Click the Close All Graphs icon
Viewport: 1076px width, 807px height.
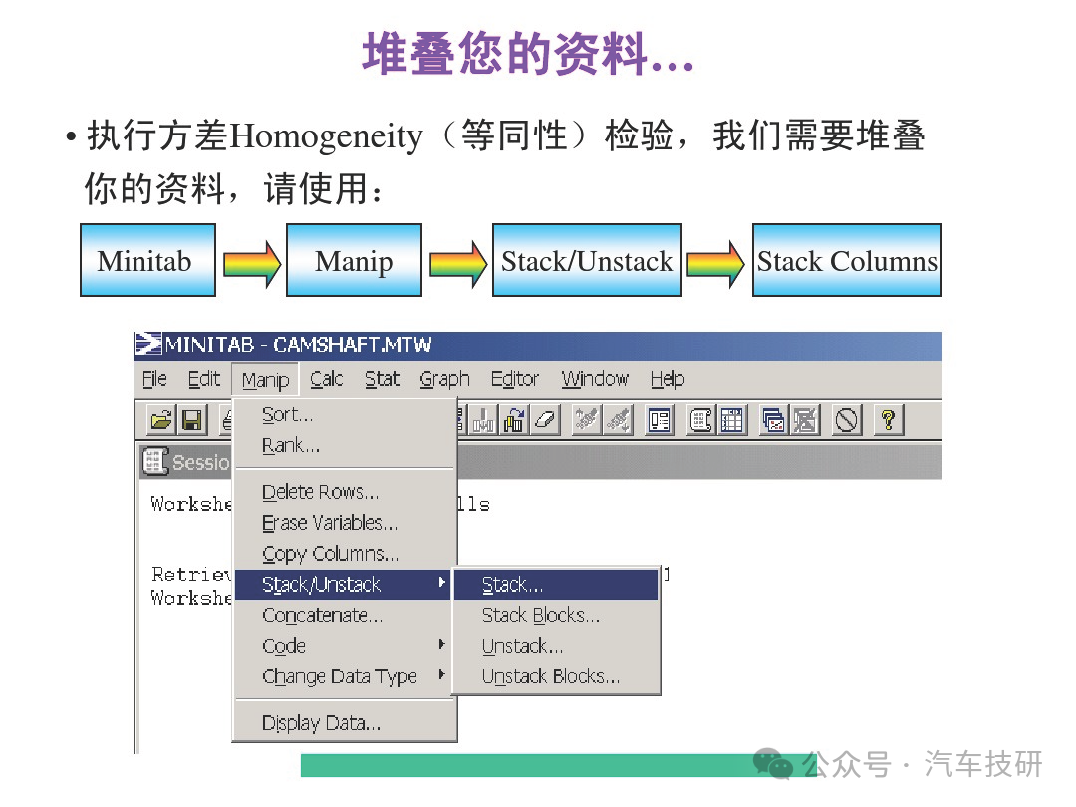pos(804,419)
